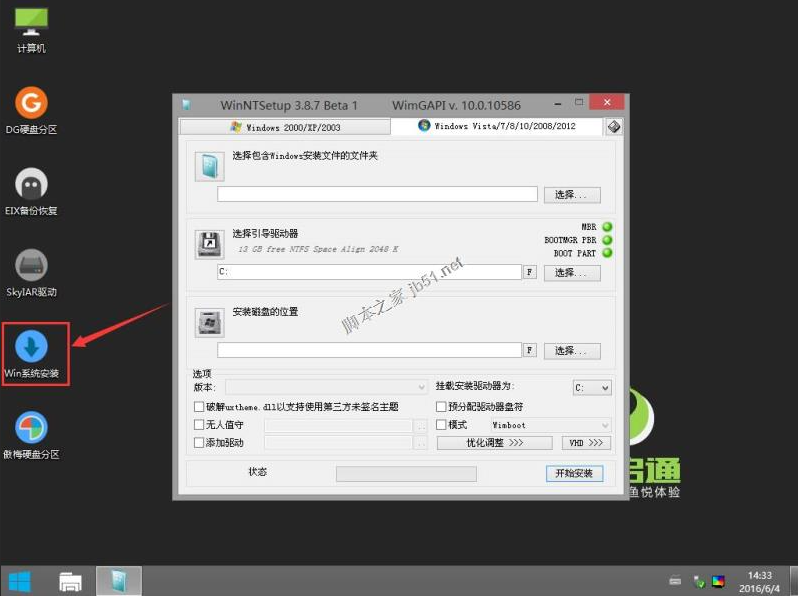
Task: Enable 预分配驱动器盘符 checkbox
Action: (x=441, y=407)
